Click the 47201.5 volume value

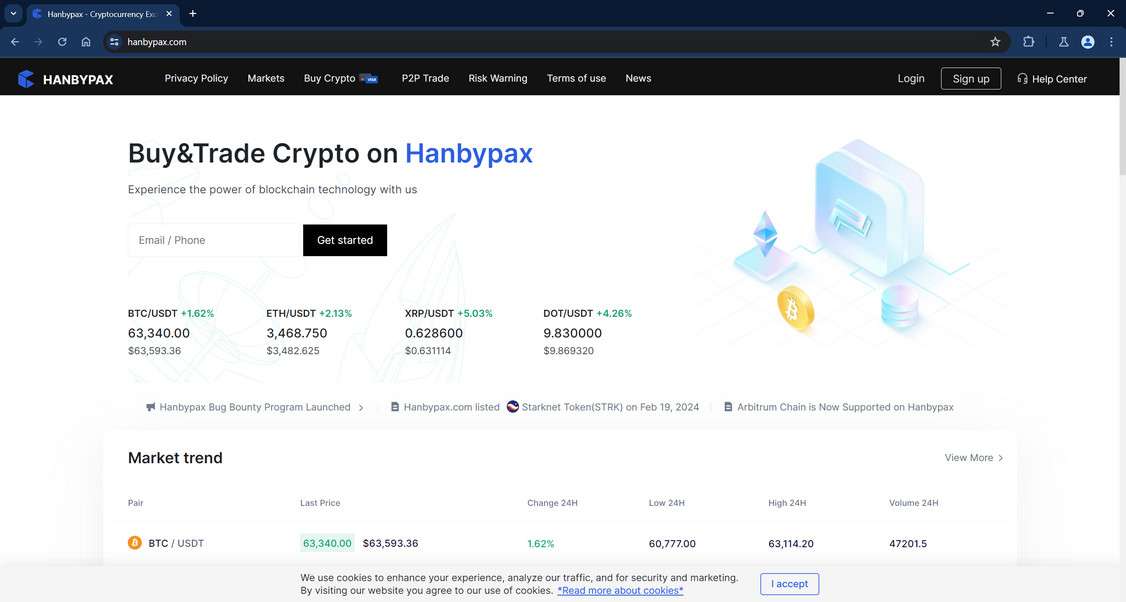[908, 544]
